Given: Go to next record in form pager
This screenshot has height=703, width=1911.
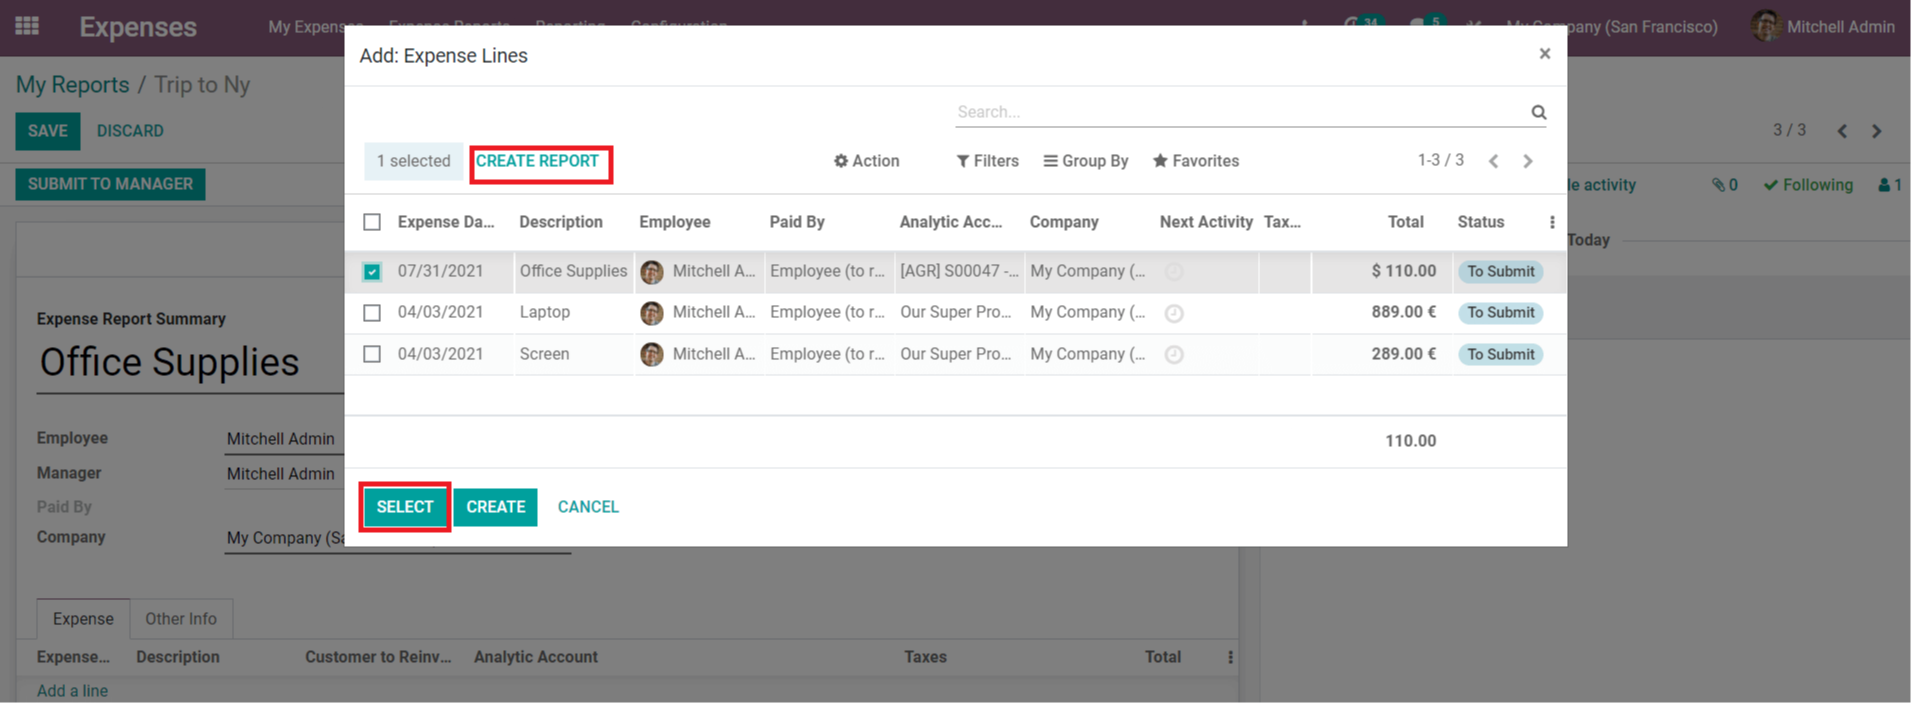Looking at the screenshot, I should [x=1877, y=131].
